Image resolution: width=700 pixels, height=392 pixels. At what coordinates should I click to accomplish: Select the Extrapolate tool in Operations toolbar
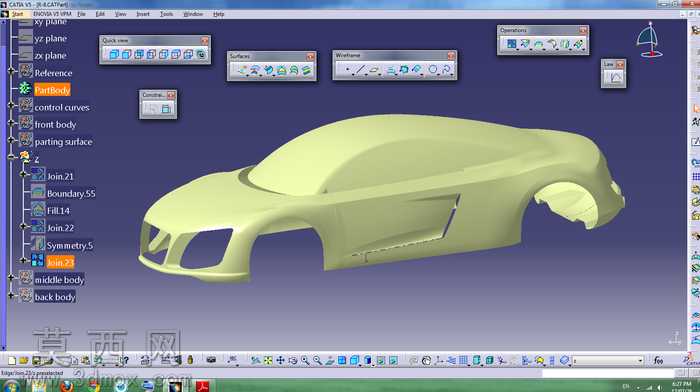pyautogui.click(x=579, y=44)
